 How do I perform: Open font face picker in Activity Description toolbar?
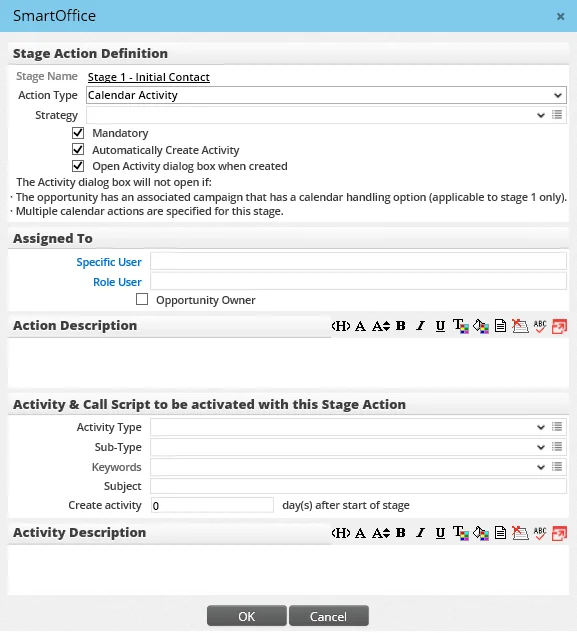[360, 533]
